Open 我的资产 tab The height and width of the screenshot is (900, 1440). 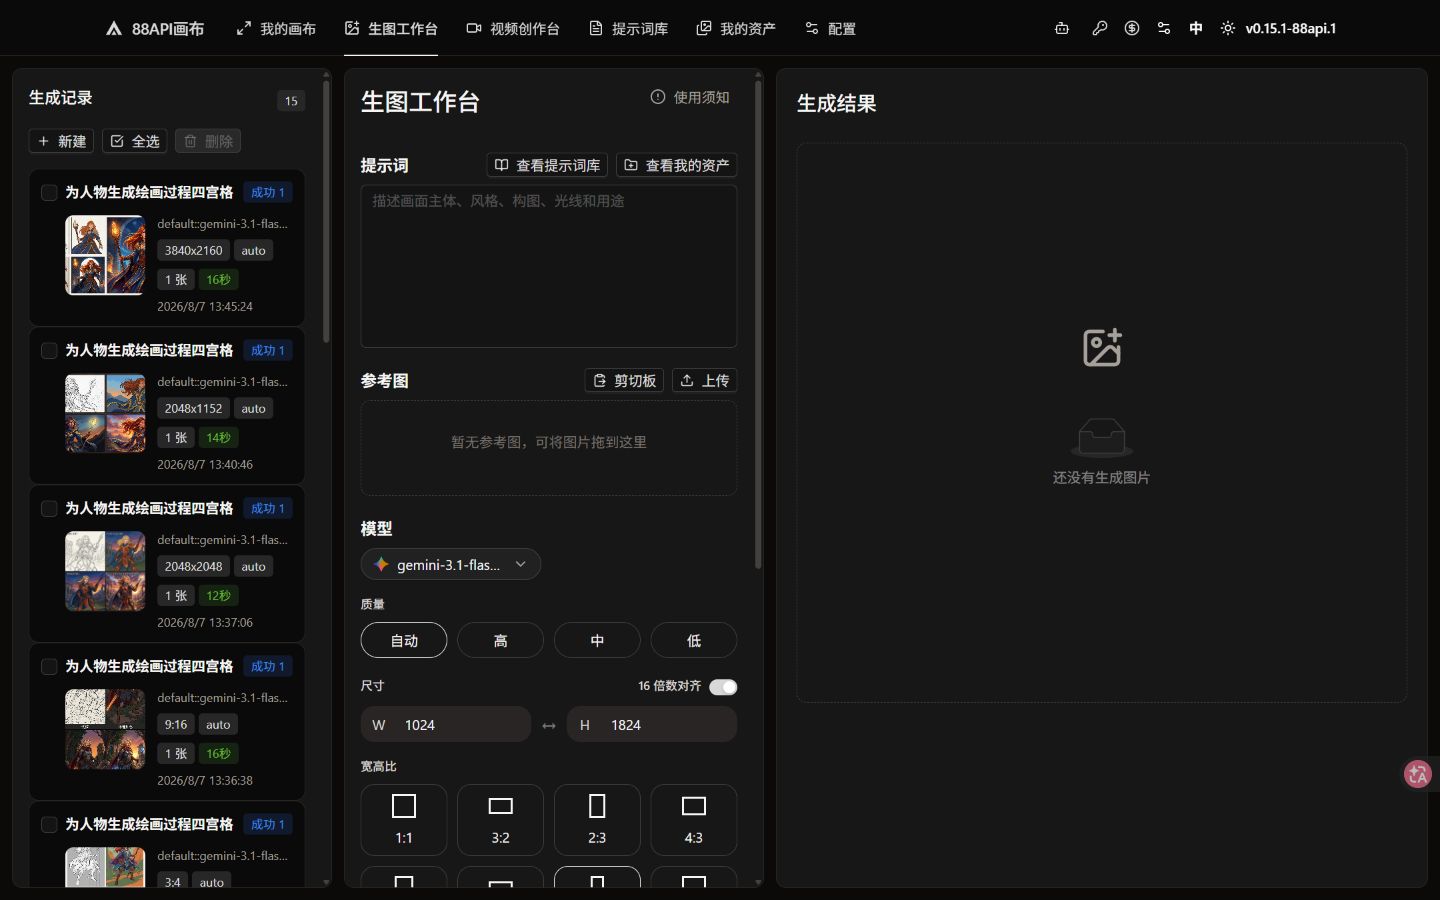736,29
